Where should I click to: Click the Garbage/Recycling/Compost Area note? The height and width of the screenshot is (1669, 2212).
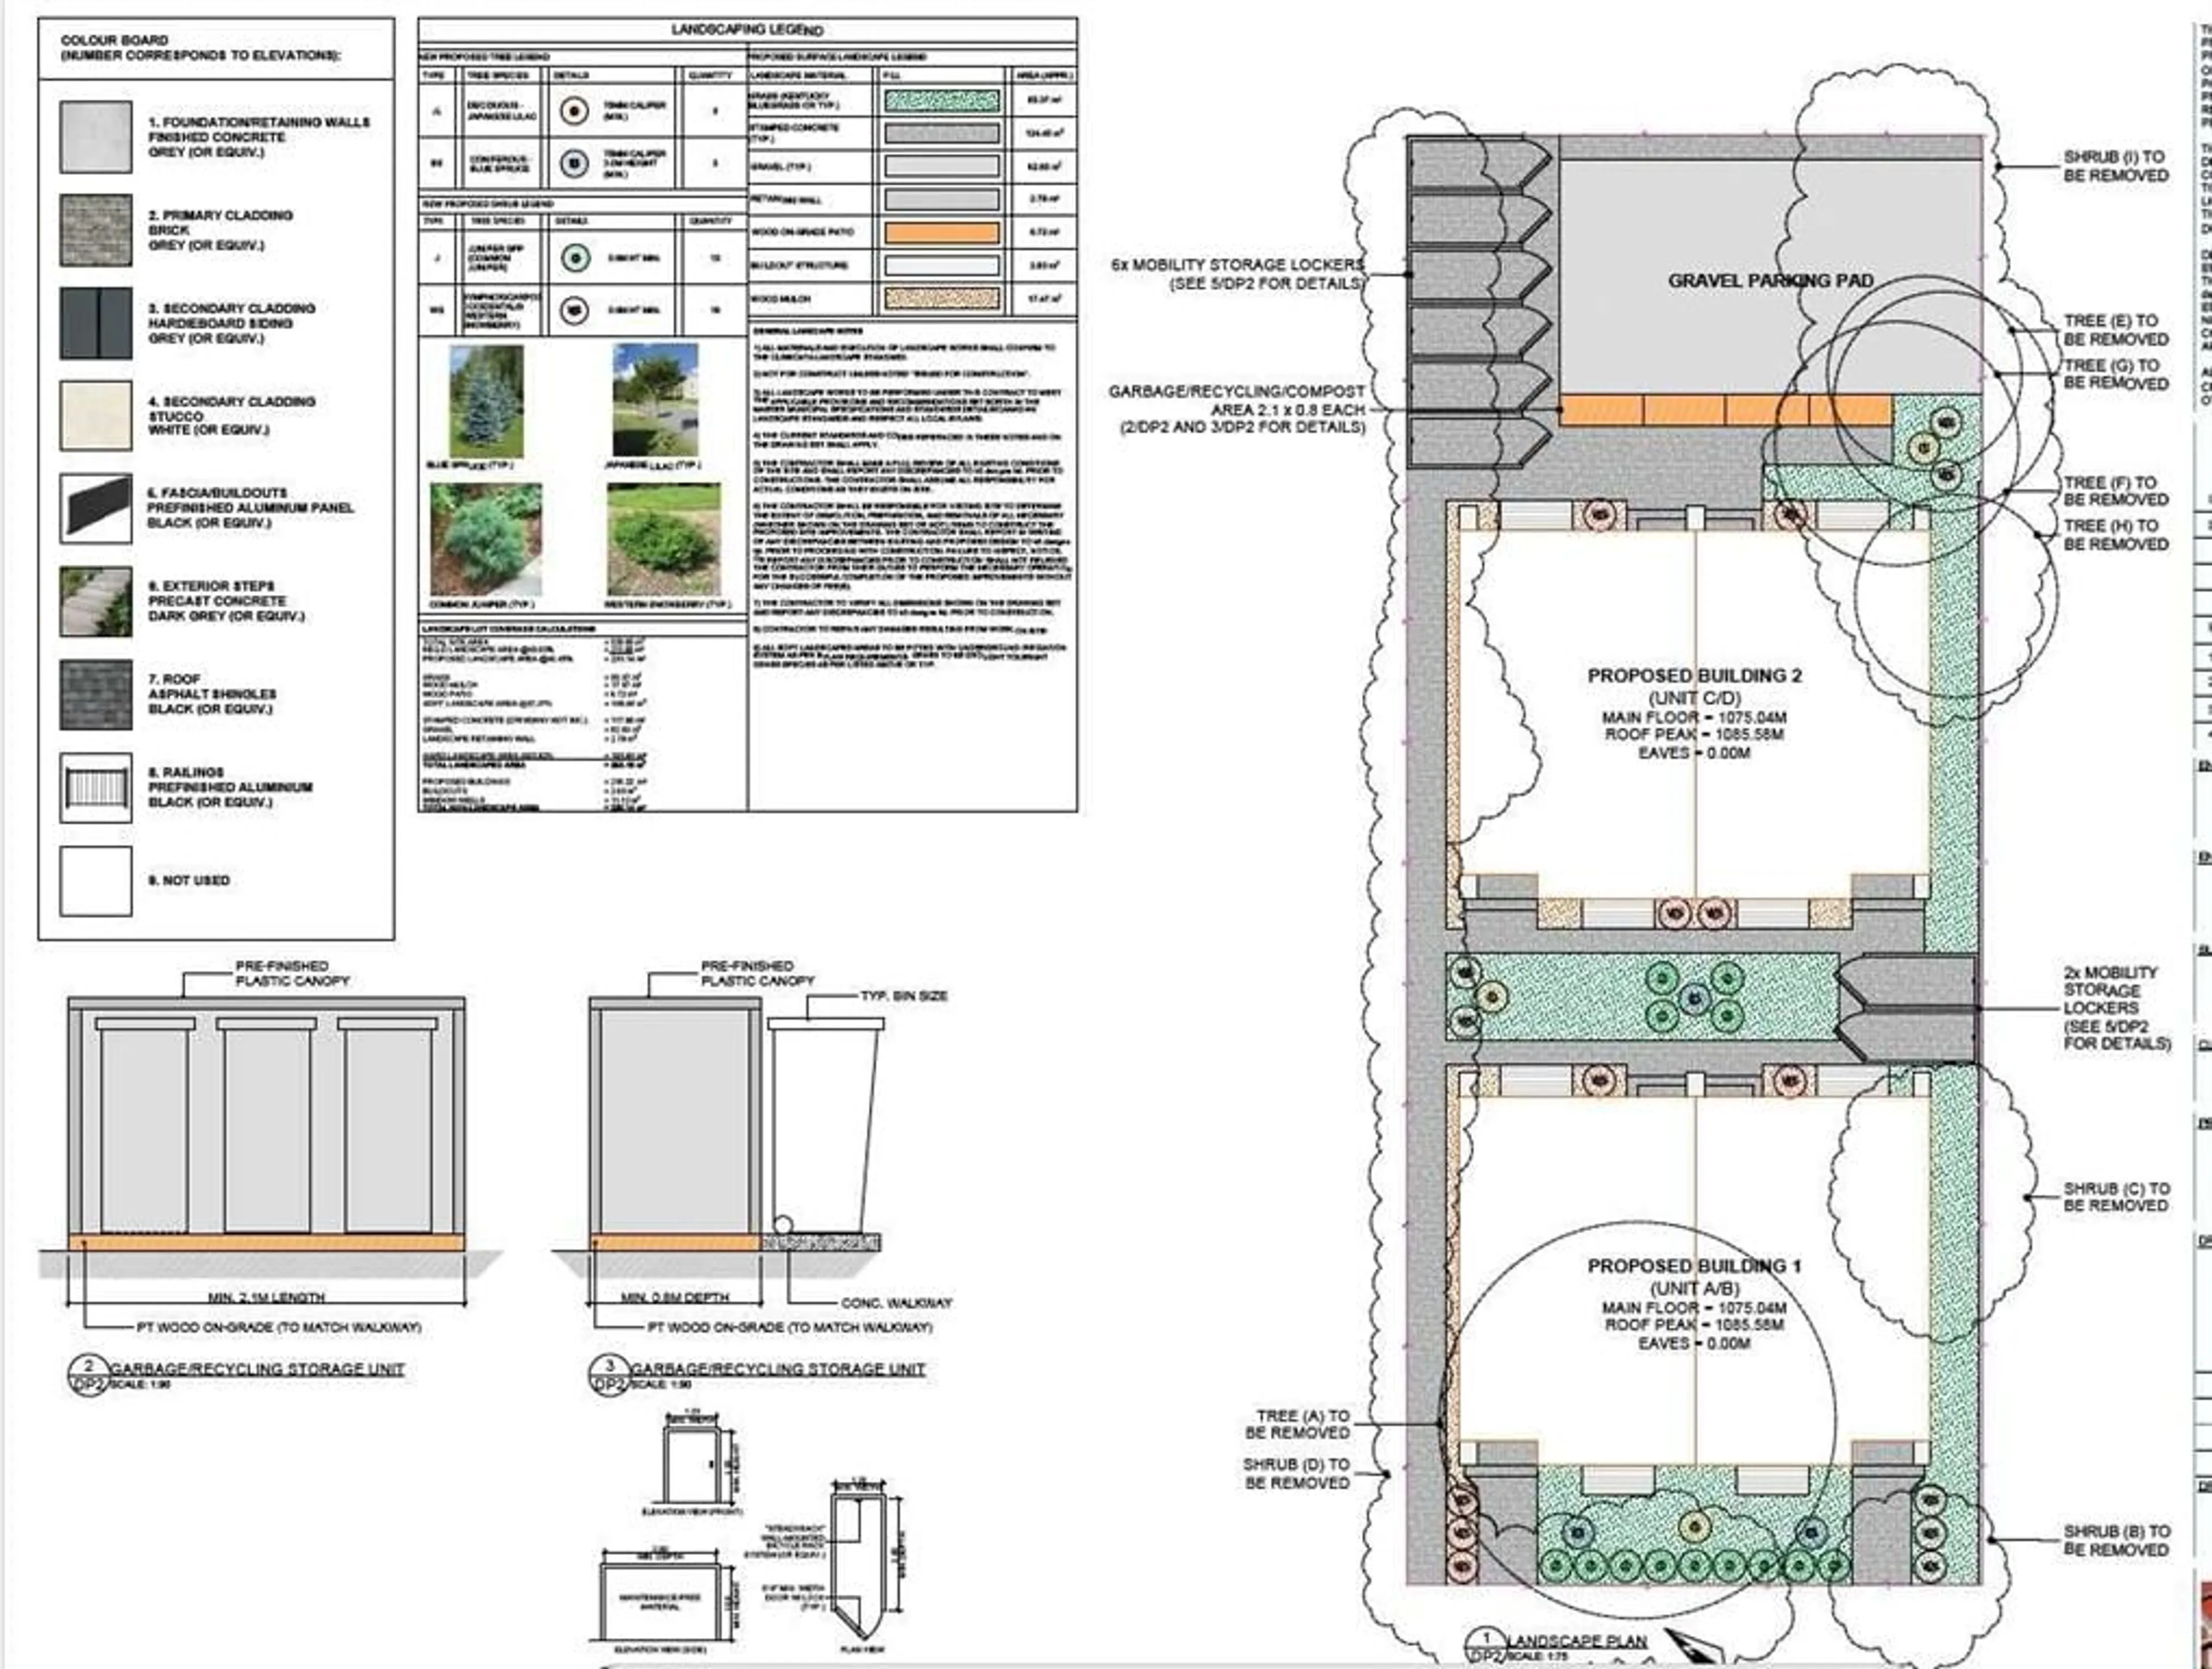1237,409
